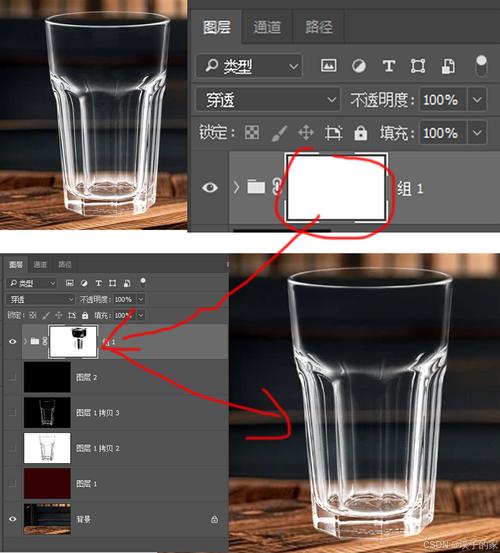The height and width of the screenshot is (553, 500).
Task: Select the 图层 1 拷贝 2 layer name
Action: click(x=98, y=448)
